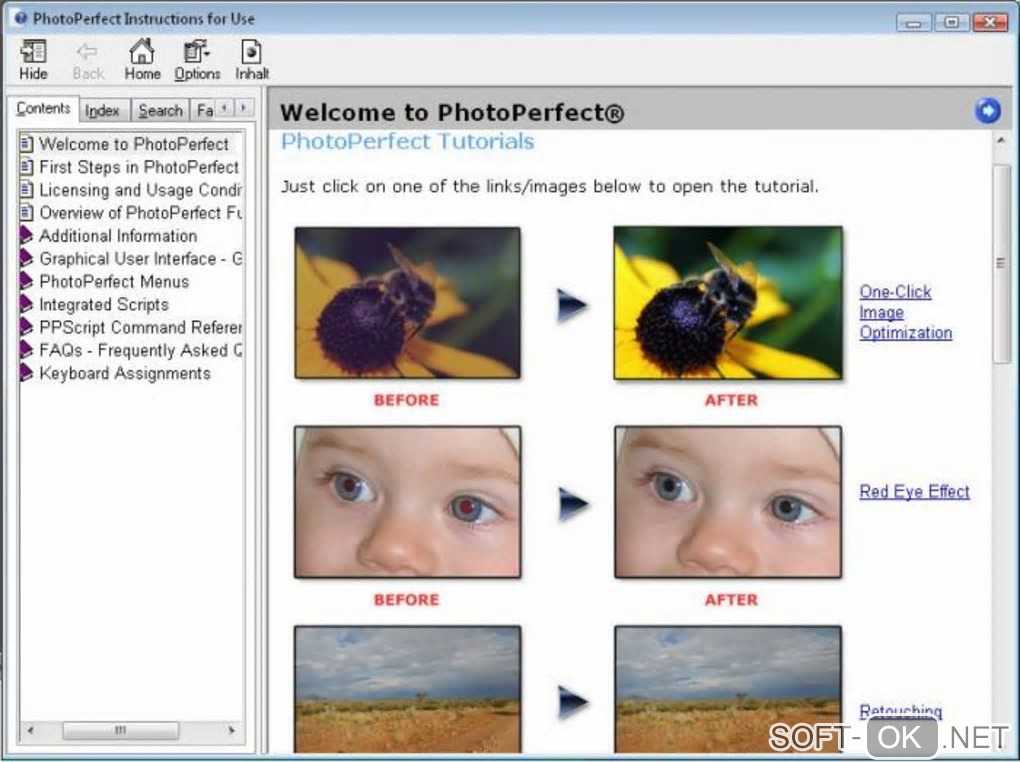Click the right landscape thumbnail
The height and width of the screenshot is (762, 1020).
pyautogui.click(x=728, y=690)
